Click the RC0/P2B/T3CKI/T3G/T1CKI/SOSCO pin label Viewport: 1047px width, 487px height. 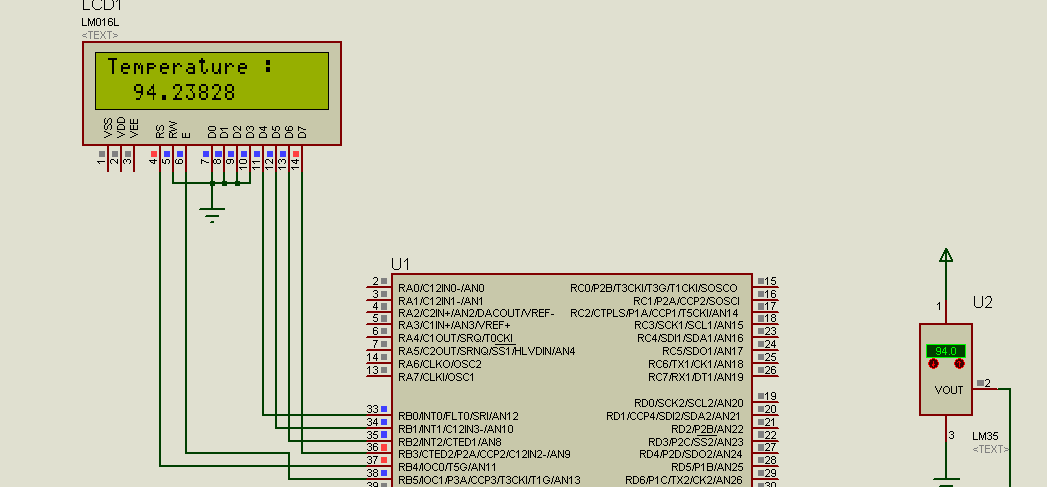[654, 288]
